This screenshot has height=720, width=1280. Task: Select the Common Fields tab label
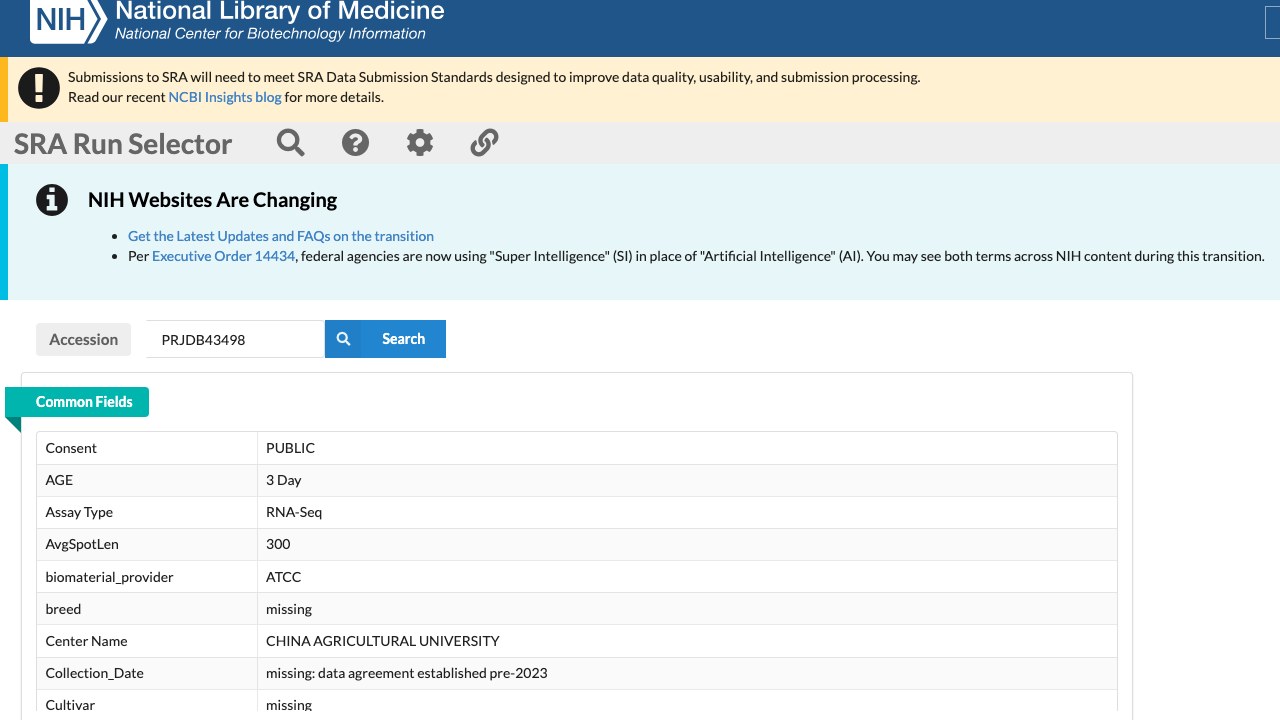coord(84,402)
